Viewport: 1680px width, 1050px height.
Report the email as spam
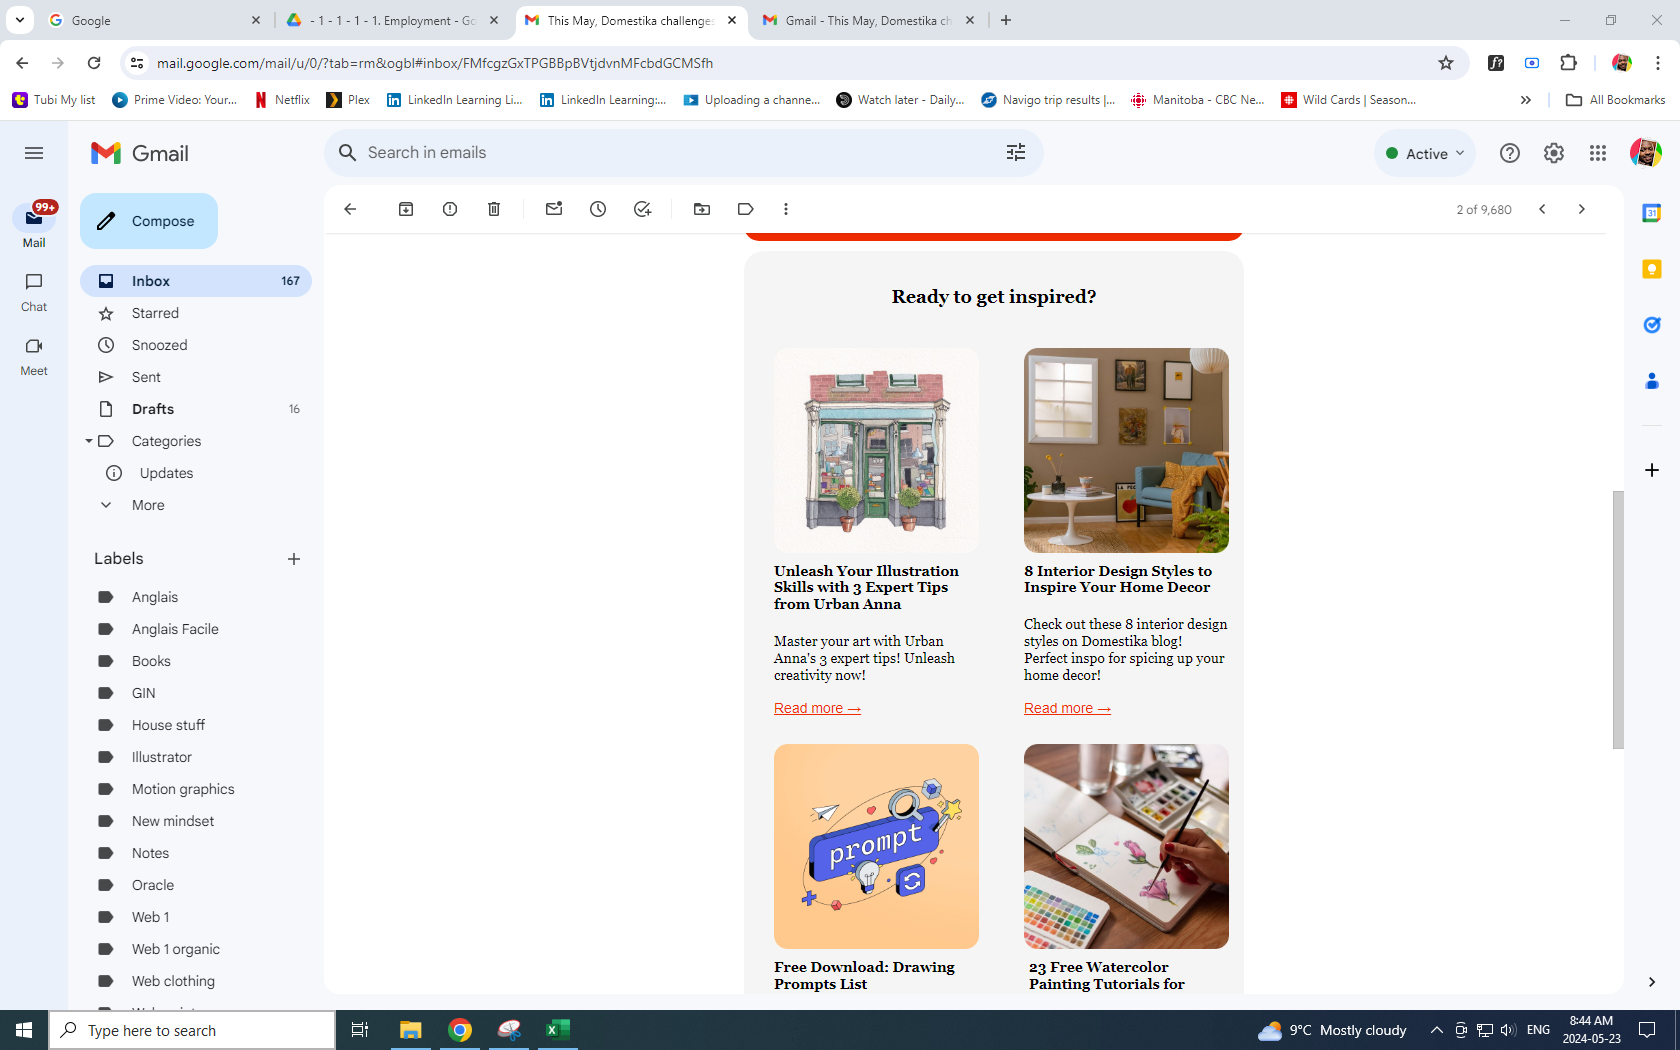point(450,209)
